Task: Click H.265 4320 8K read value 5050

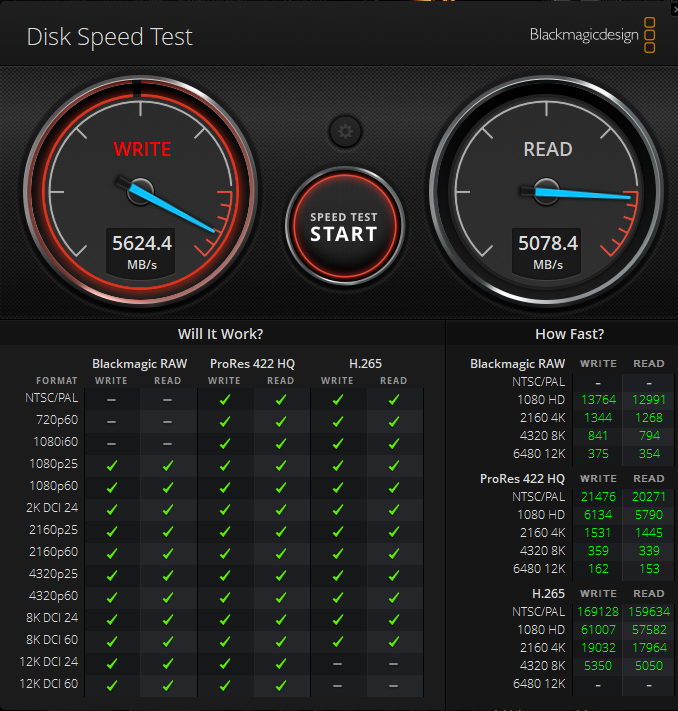Action: point(649,666)
